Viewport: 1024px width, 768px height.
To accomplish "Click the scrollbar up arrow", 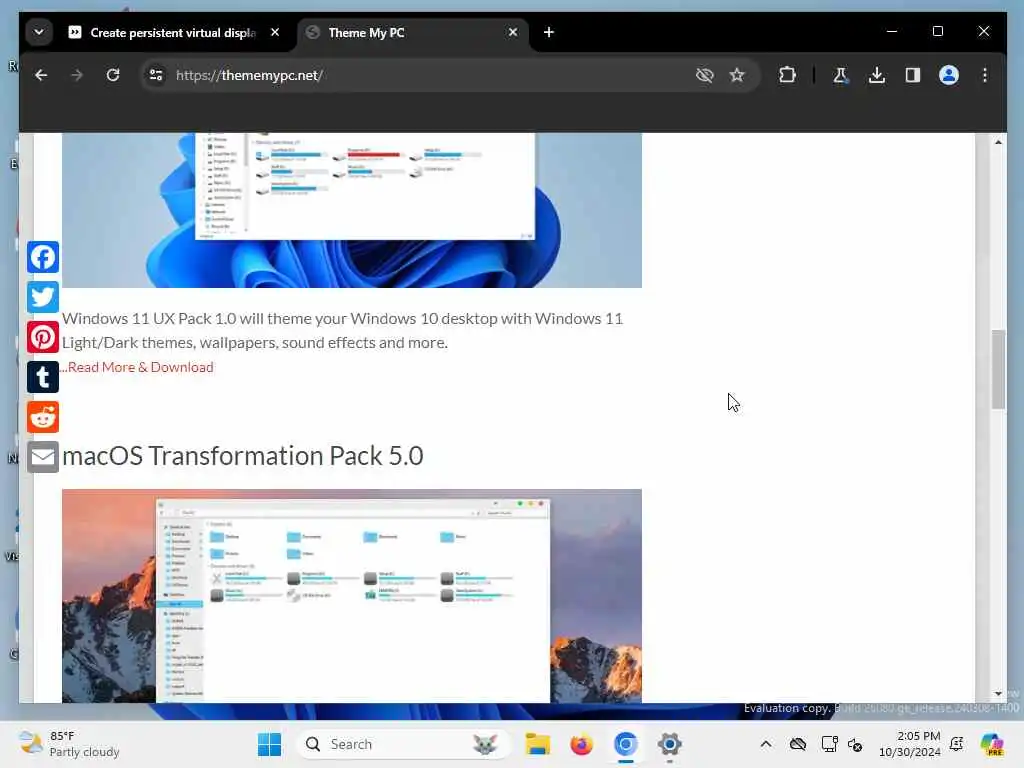I will point(998,142).
